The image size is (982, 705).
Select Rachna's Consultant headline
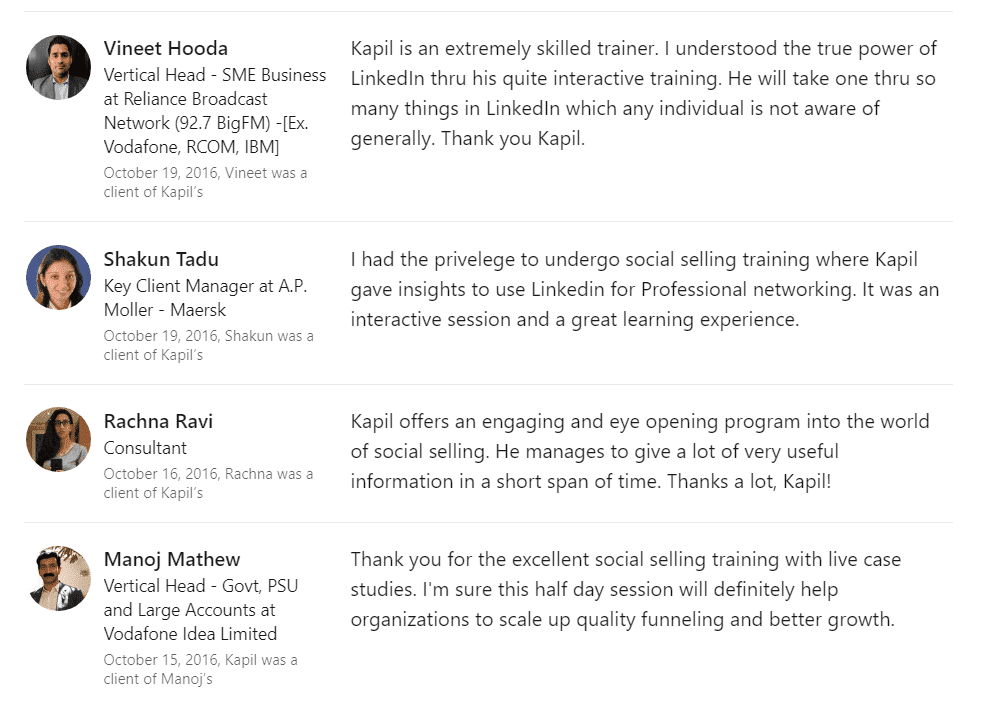point(145,448)
